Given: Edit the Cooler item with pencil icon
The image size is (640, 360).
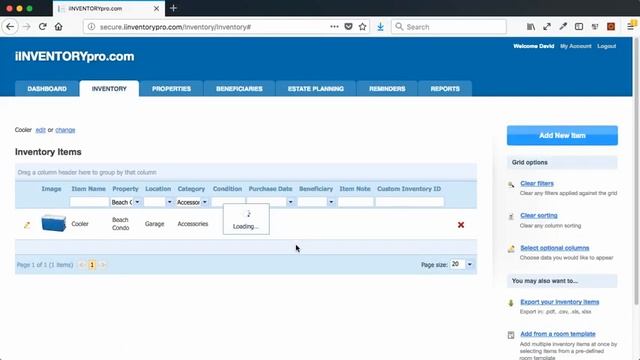Looking at the screenshot, I should tap(27, 225).
